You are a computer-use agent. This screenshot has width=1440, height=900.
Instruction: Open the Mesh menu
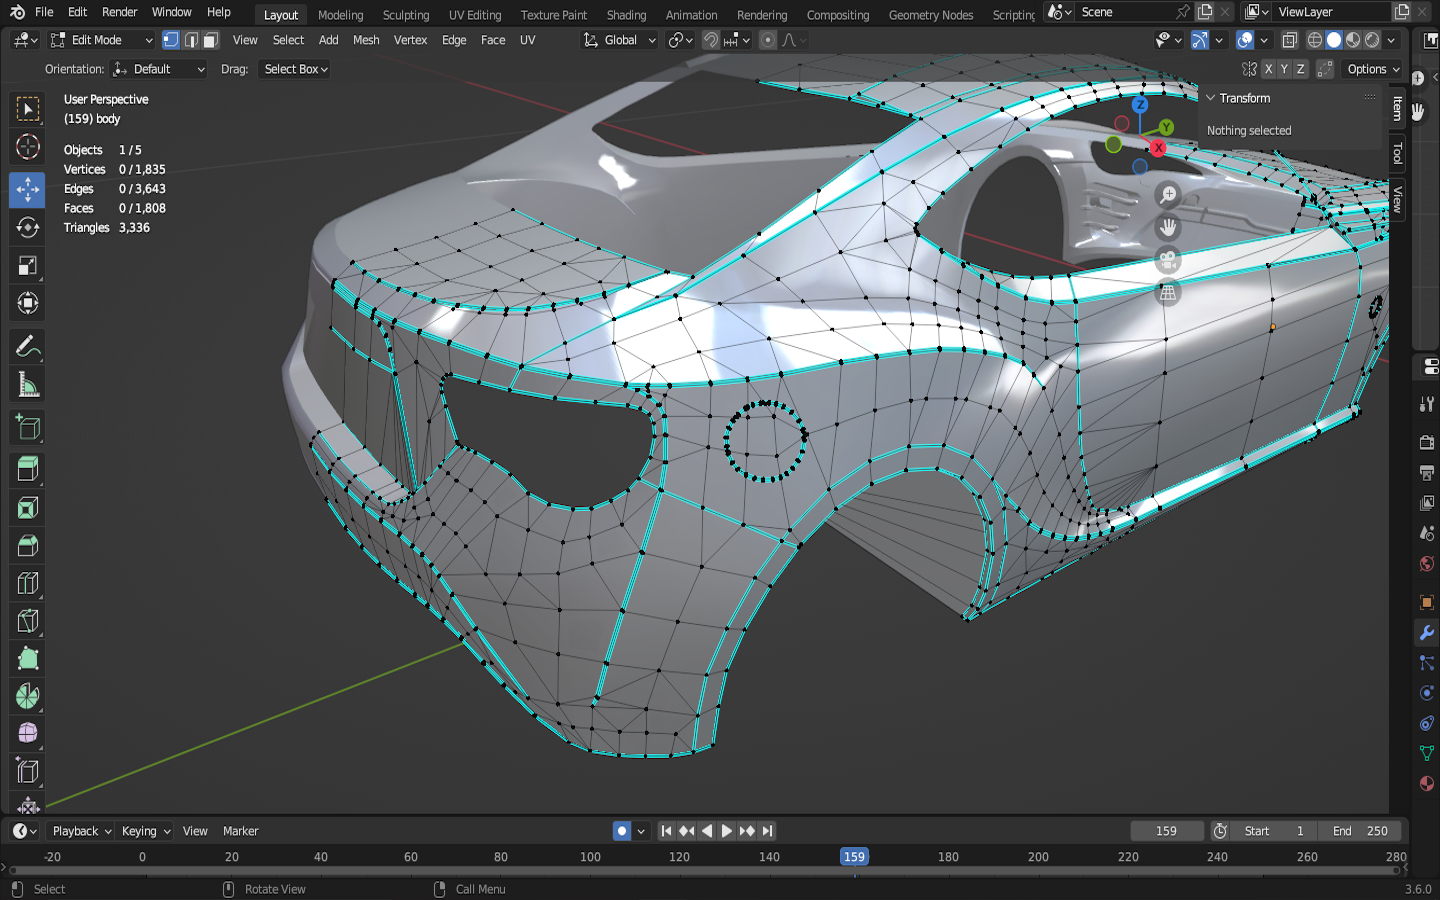coord(366,40)
